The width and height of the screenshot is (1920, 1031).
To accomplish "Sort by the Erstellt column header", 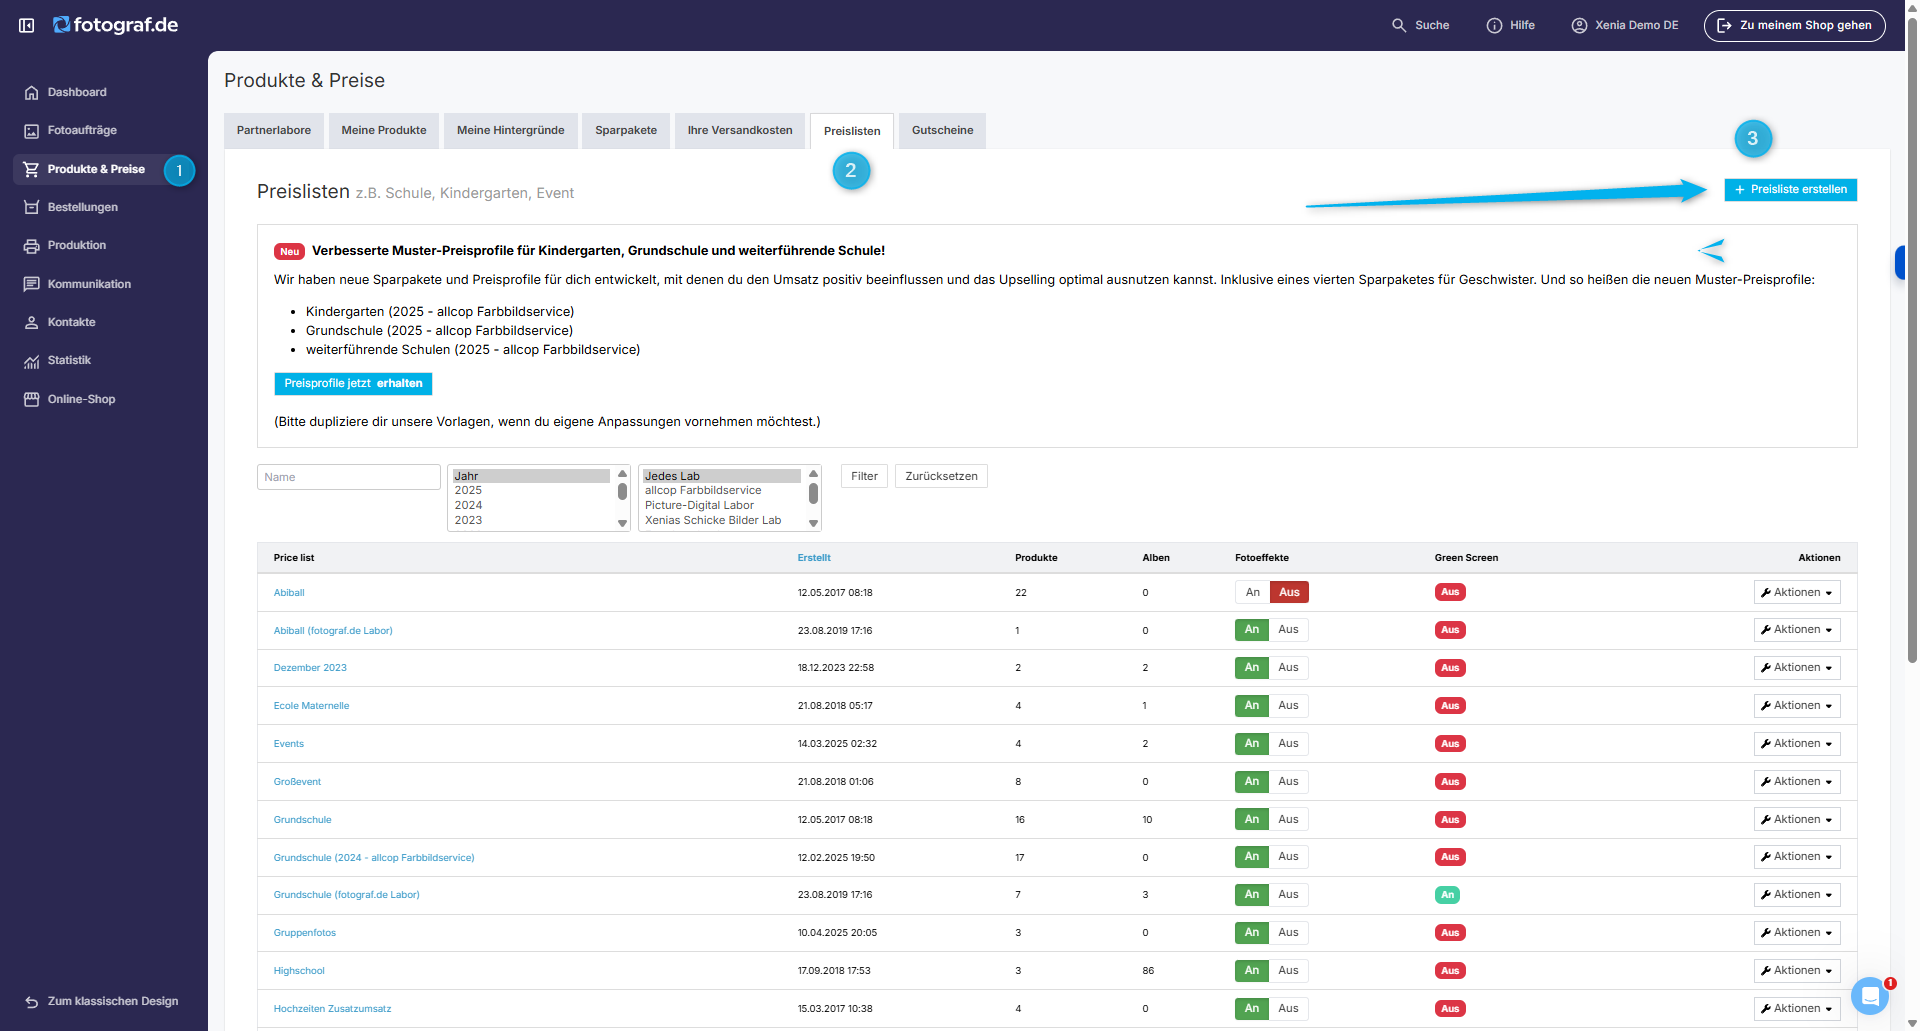I will [814, 558].
